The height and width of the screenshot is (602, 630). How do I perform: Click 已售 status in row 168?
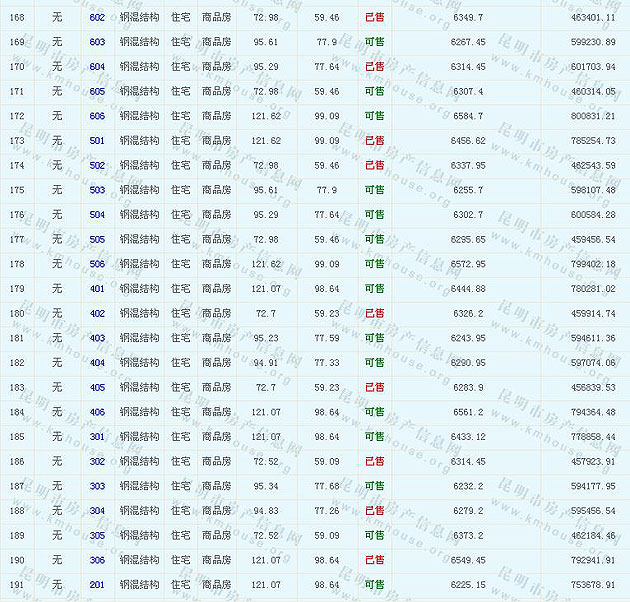(x=374, y=18)
